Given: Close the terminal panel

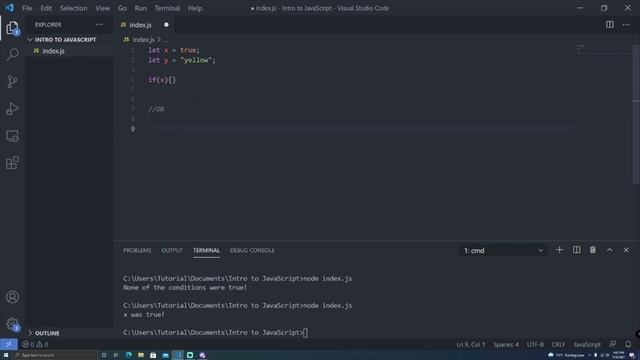Looking at the screenshot, I should (626, 250).
